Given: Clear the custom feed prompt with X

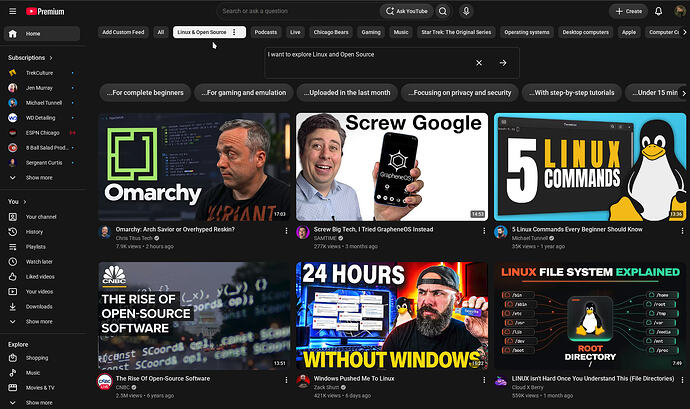Looking at the screenshot, I should point(479,63).
